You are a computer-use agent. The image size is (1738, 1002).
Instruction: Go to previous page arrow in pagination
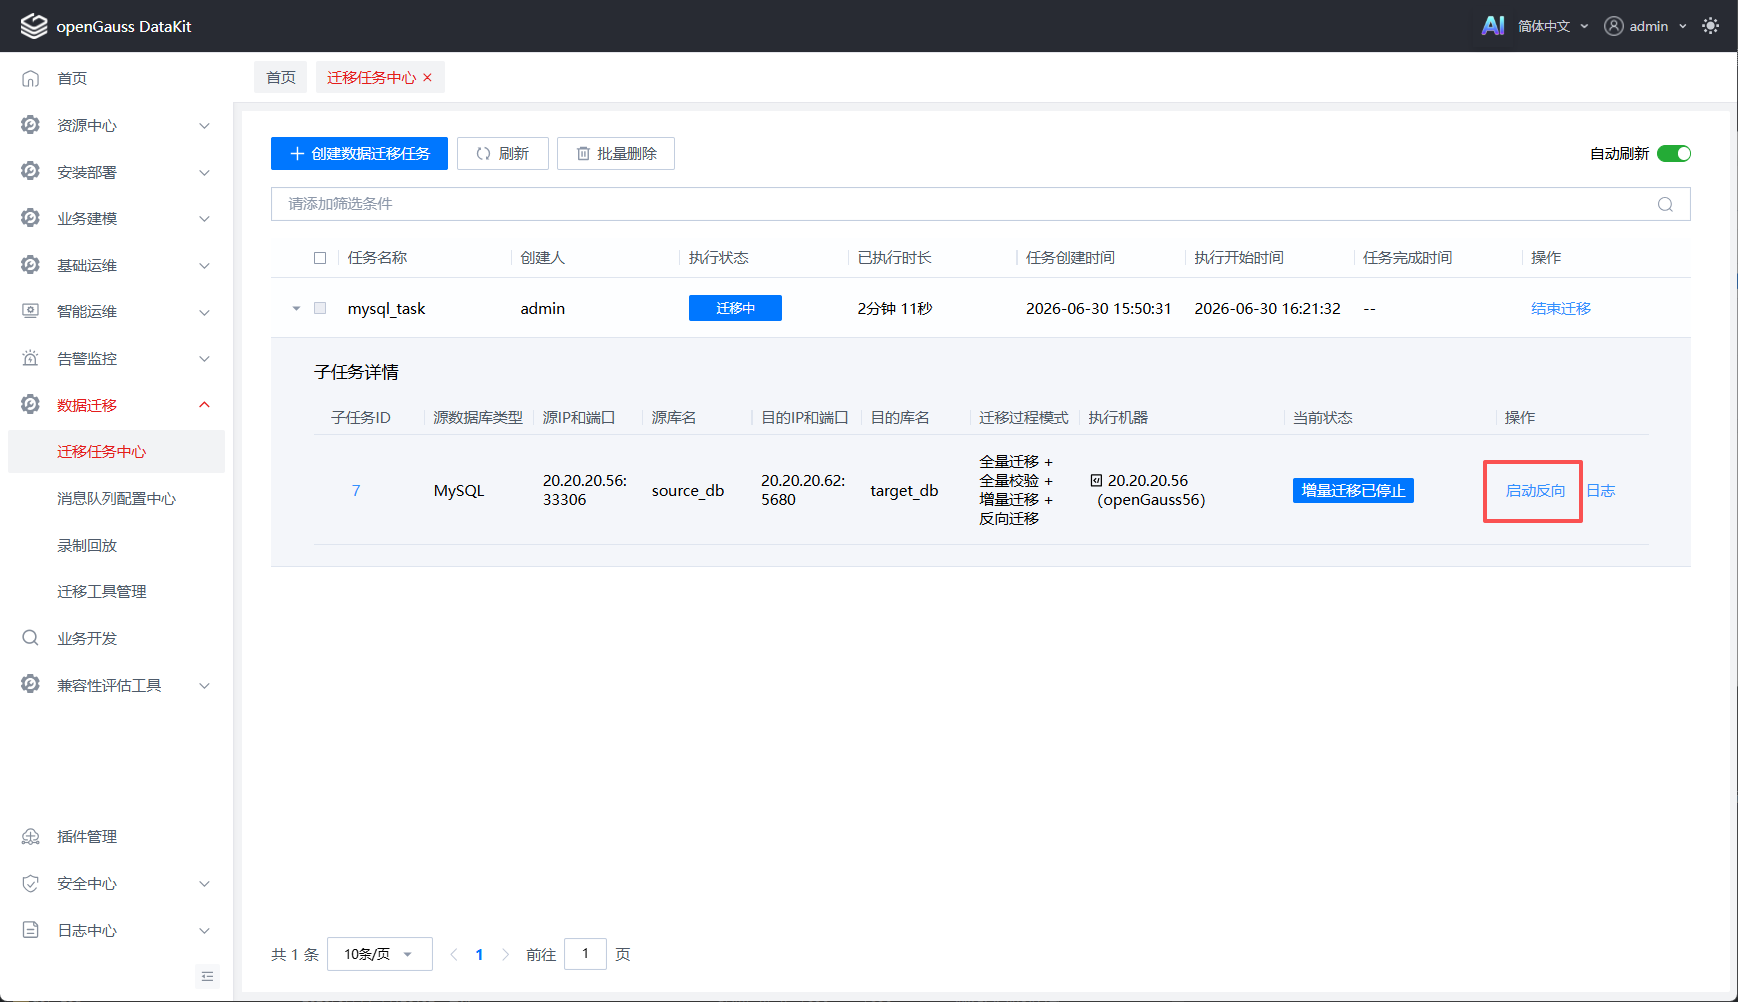[x=454, y=954]
